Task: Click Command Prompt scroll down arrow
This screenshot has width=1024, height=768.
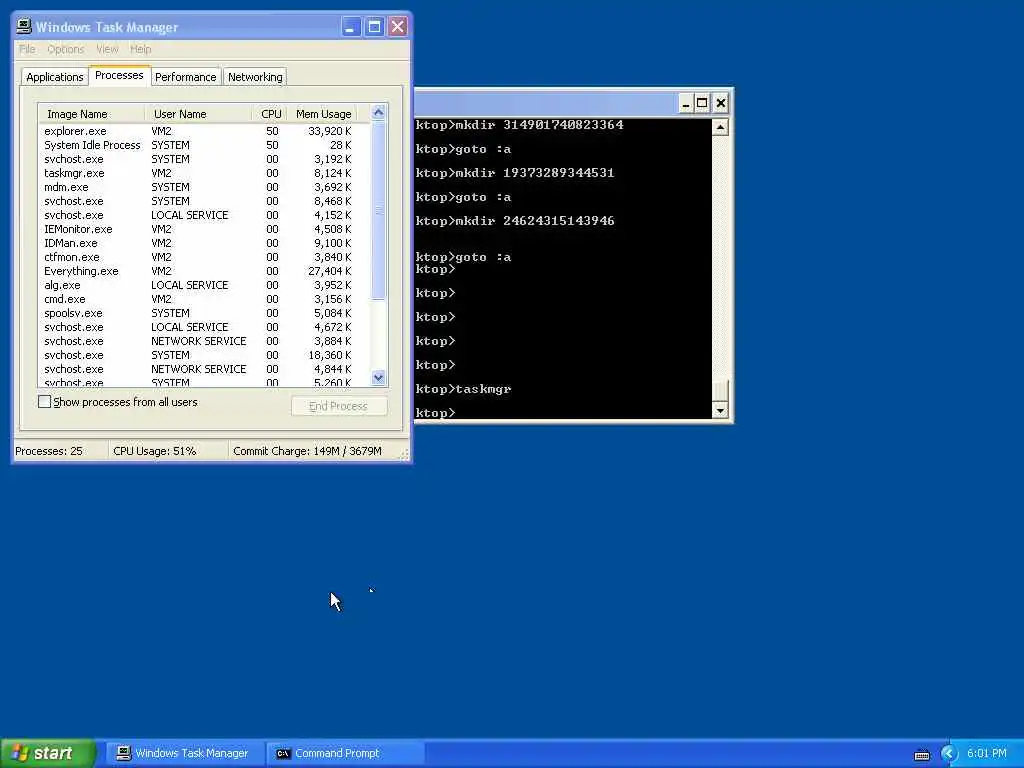Action: [720, 410]
